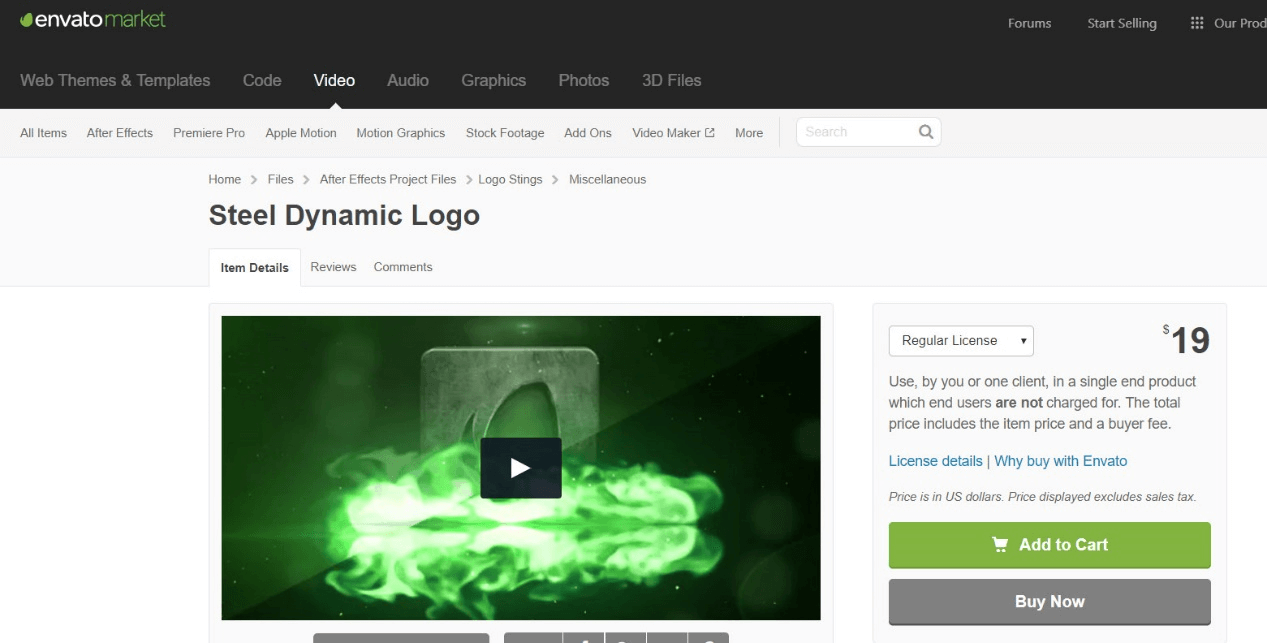Click the Envato Market logo
1267x643 pixels.
(93, 20)
